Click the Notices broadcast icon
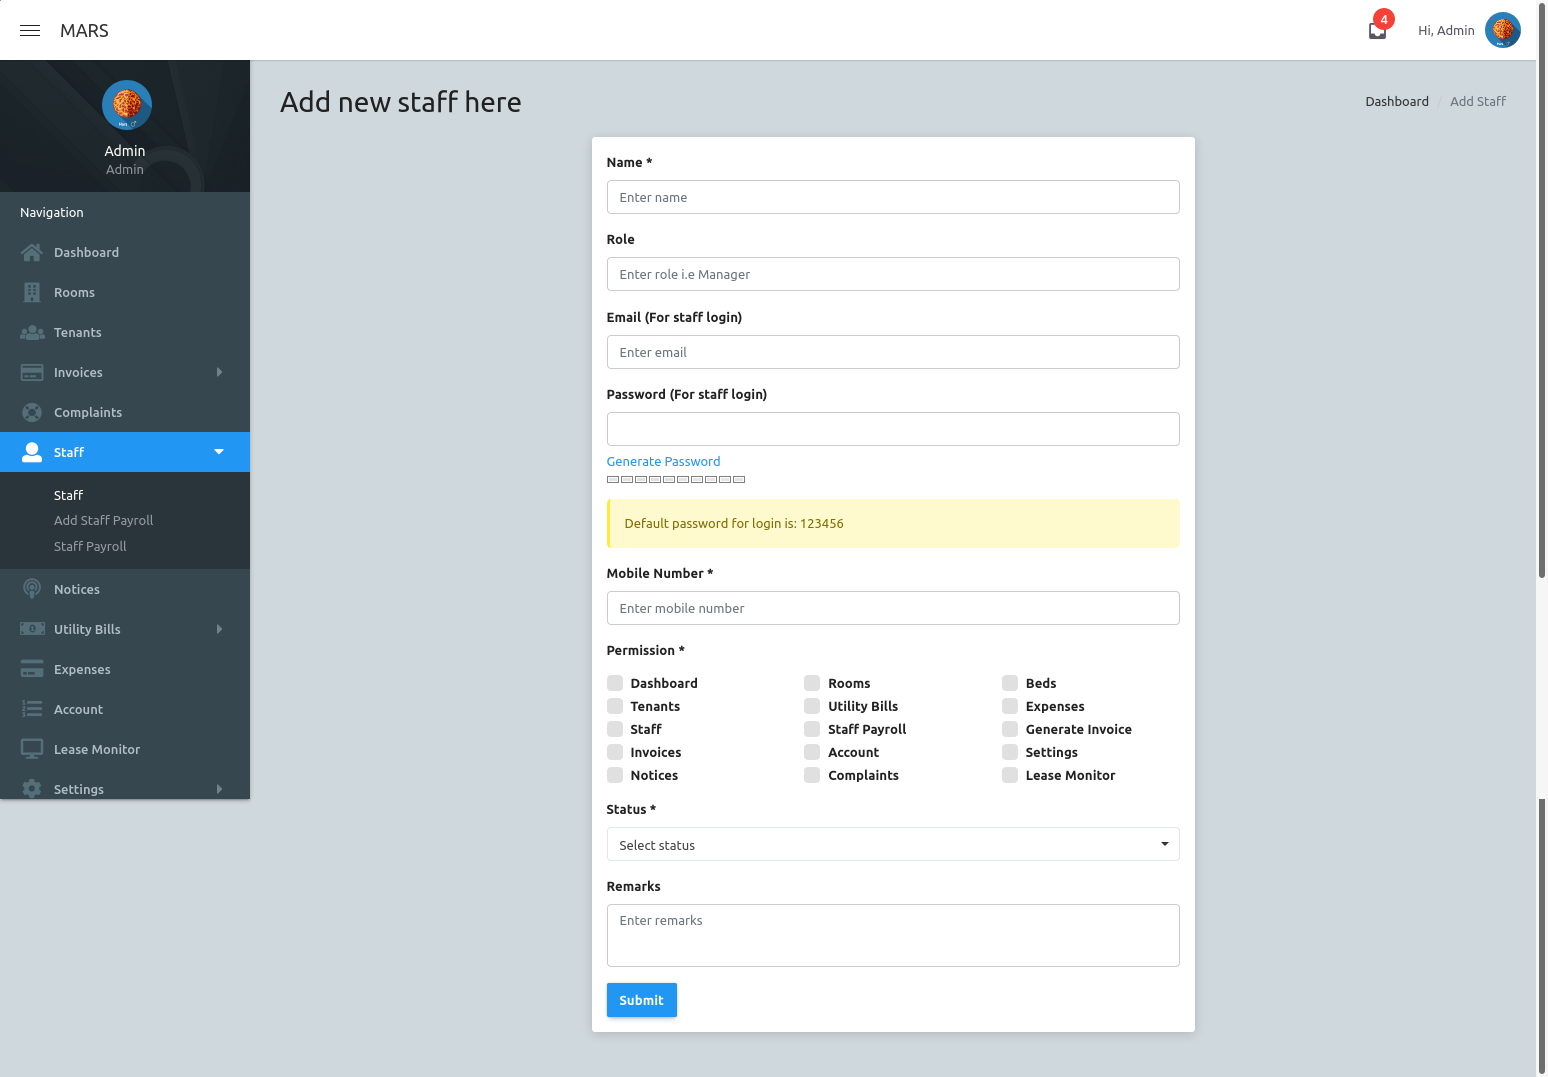 (31, 589)
